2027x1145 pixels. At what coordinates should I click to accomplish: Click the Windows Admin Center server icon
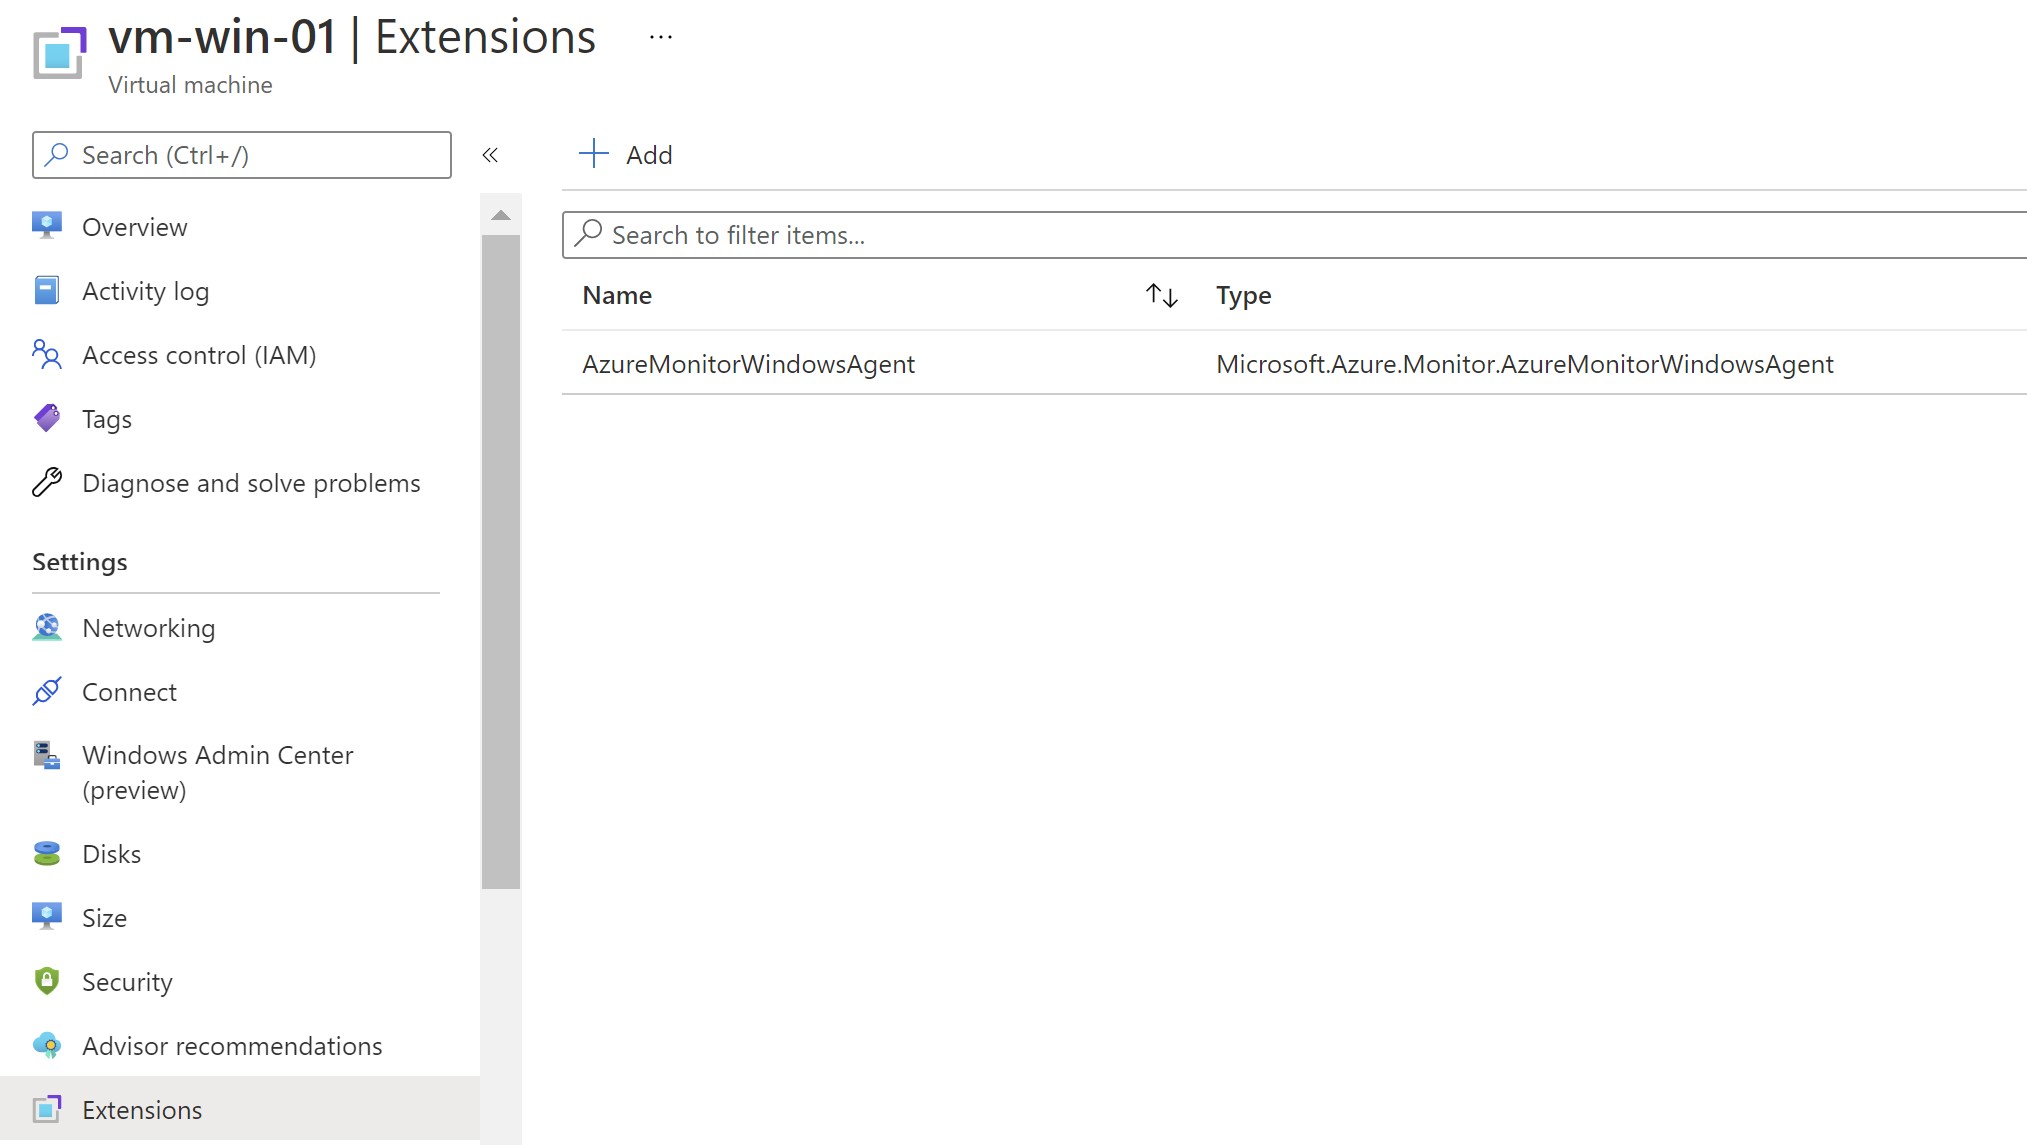click(x=47, y=755)
